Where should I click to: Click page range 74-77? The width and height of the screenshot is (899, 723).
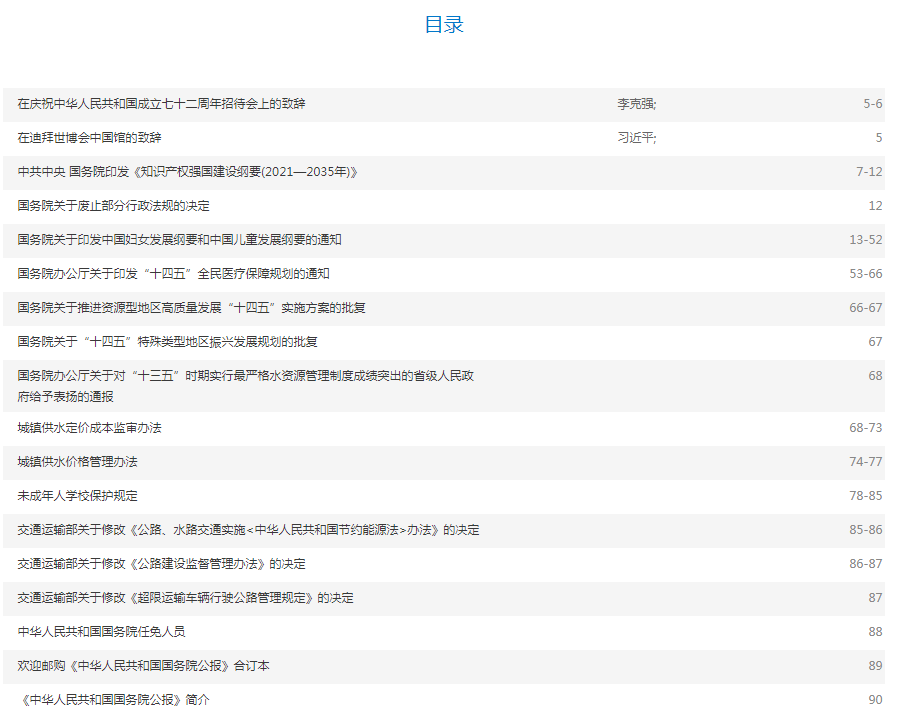[x=866, y=462]
